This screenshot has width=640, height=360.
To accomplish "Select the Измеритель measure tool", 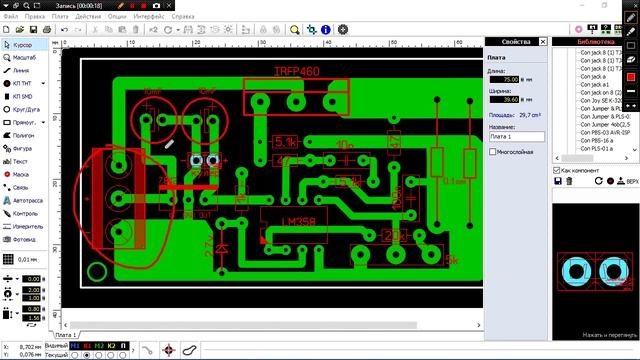I will pos(24,227).
